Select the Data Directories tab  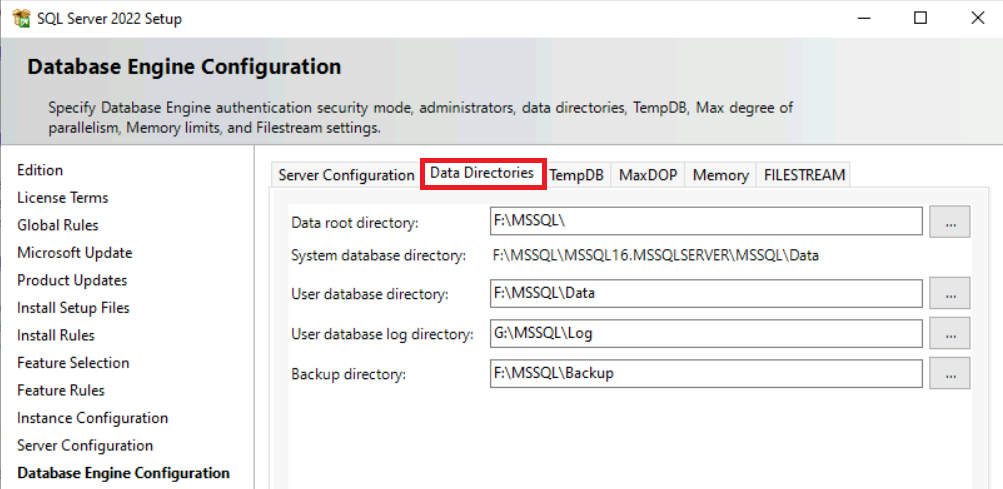click(x=482, y=173)
